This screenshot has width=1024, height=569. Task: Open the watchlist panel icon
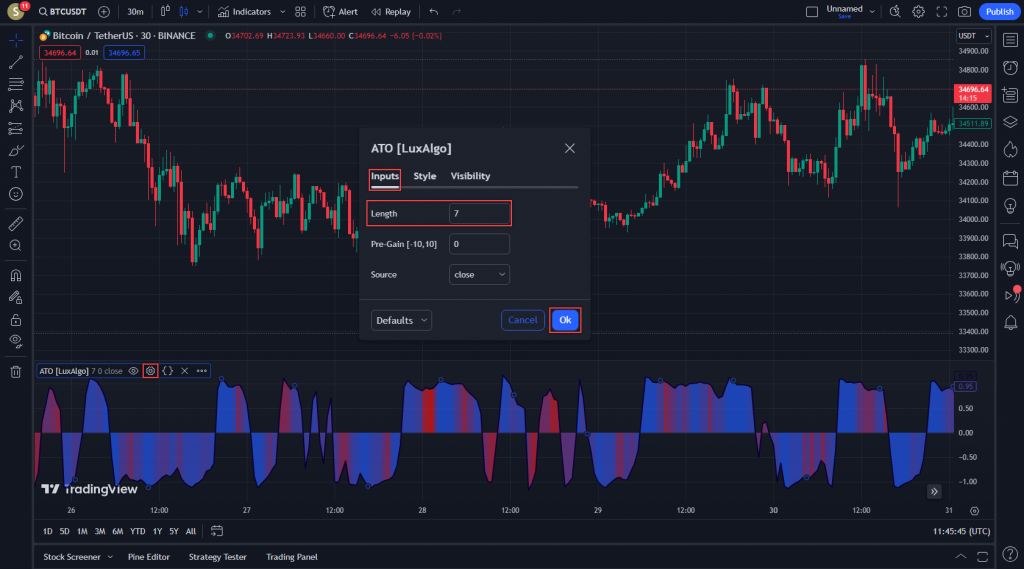pos(1010,41)
